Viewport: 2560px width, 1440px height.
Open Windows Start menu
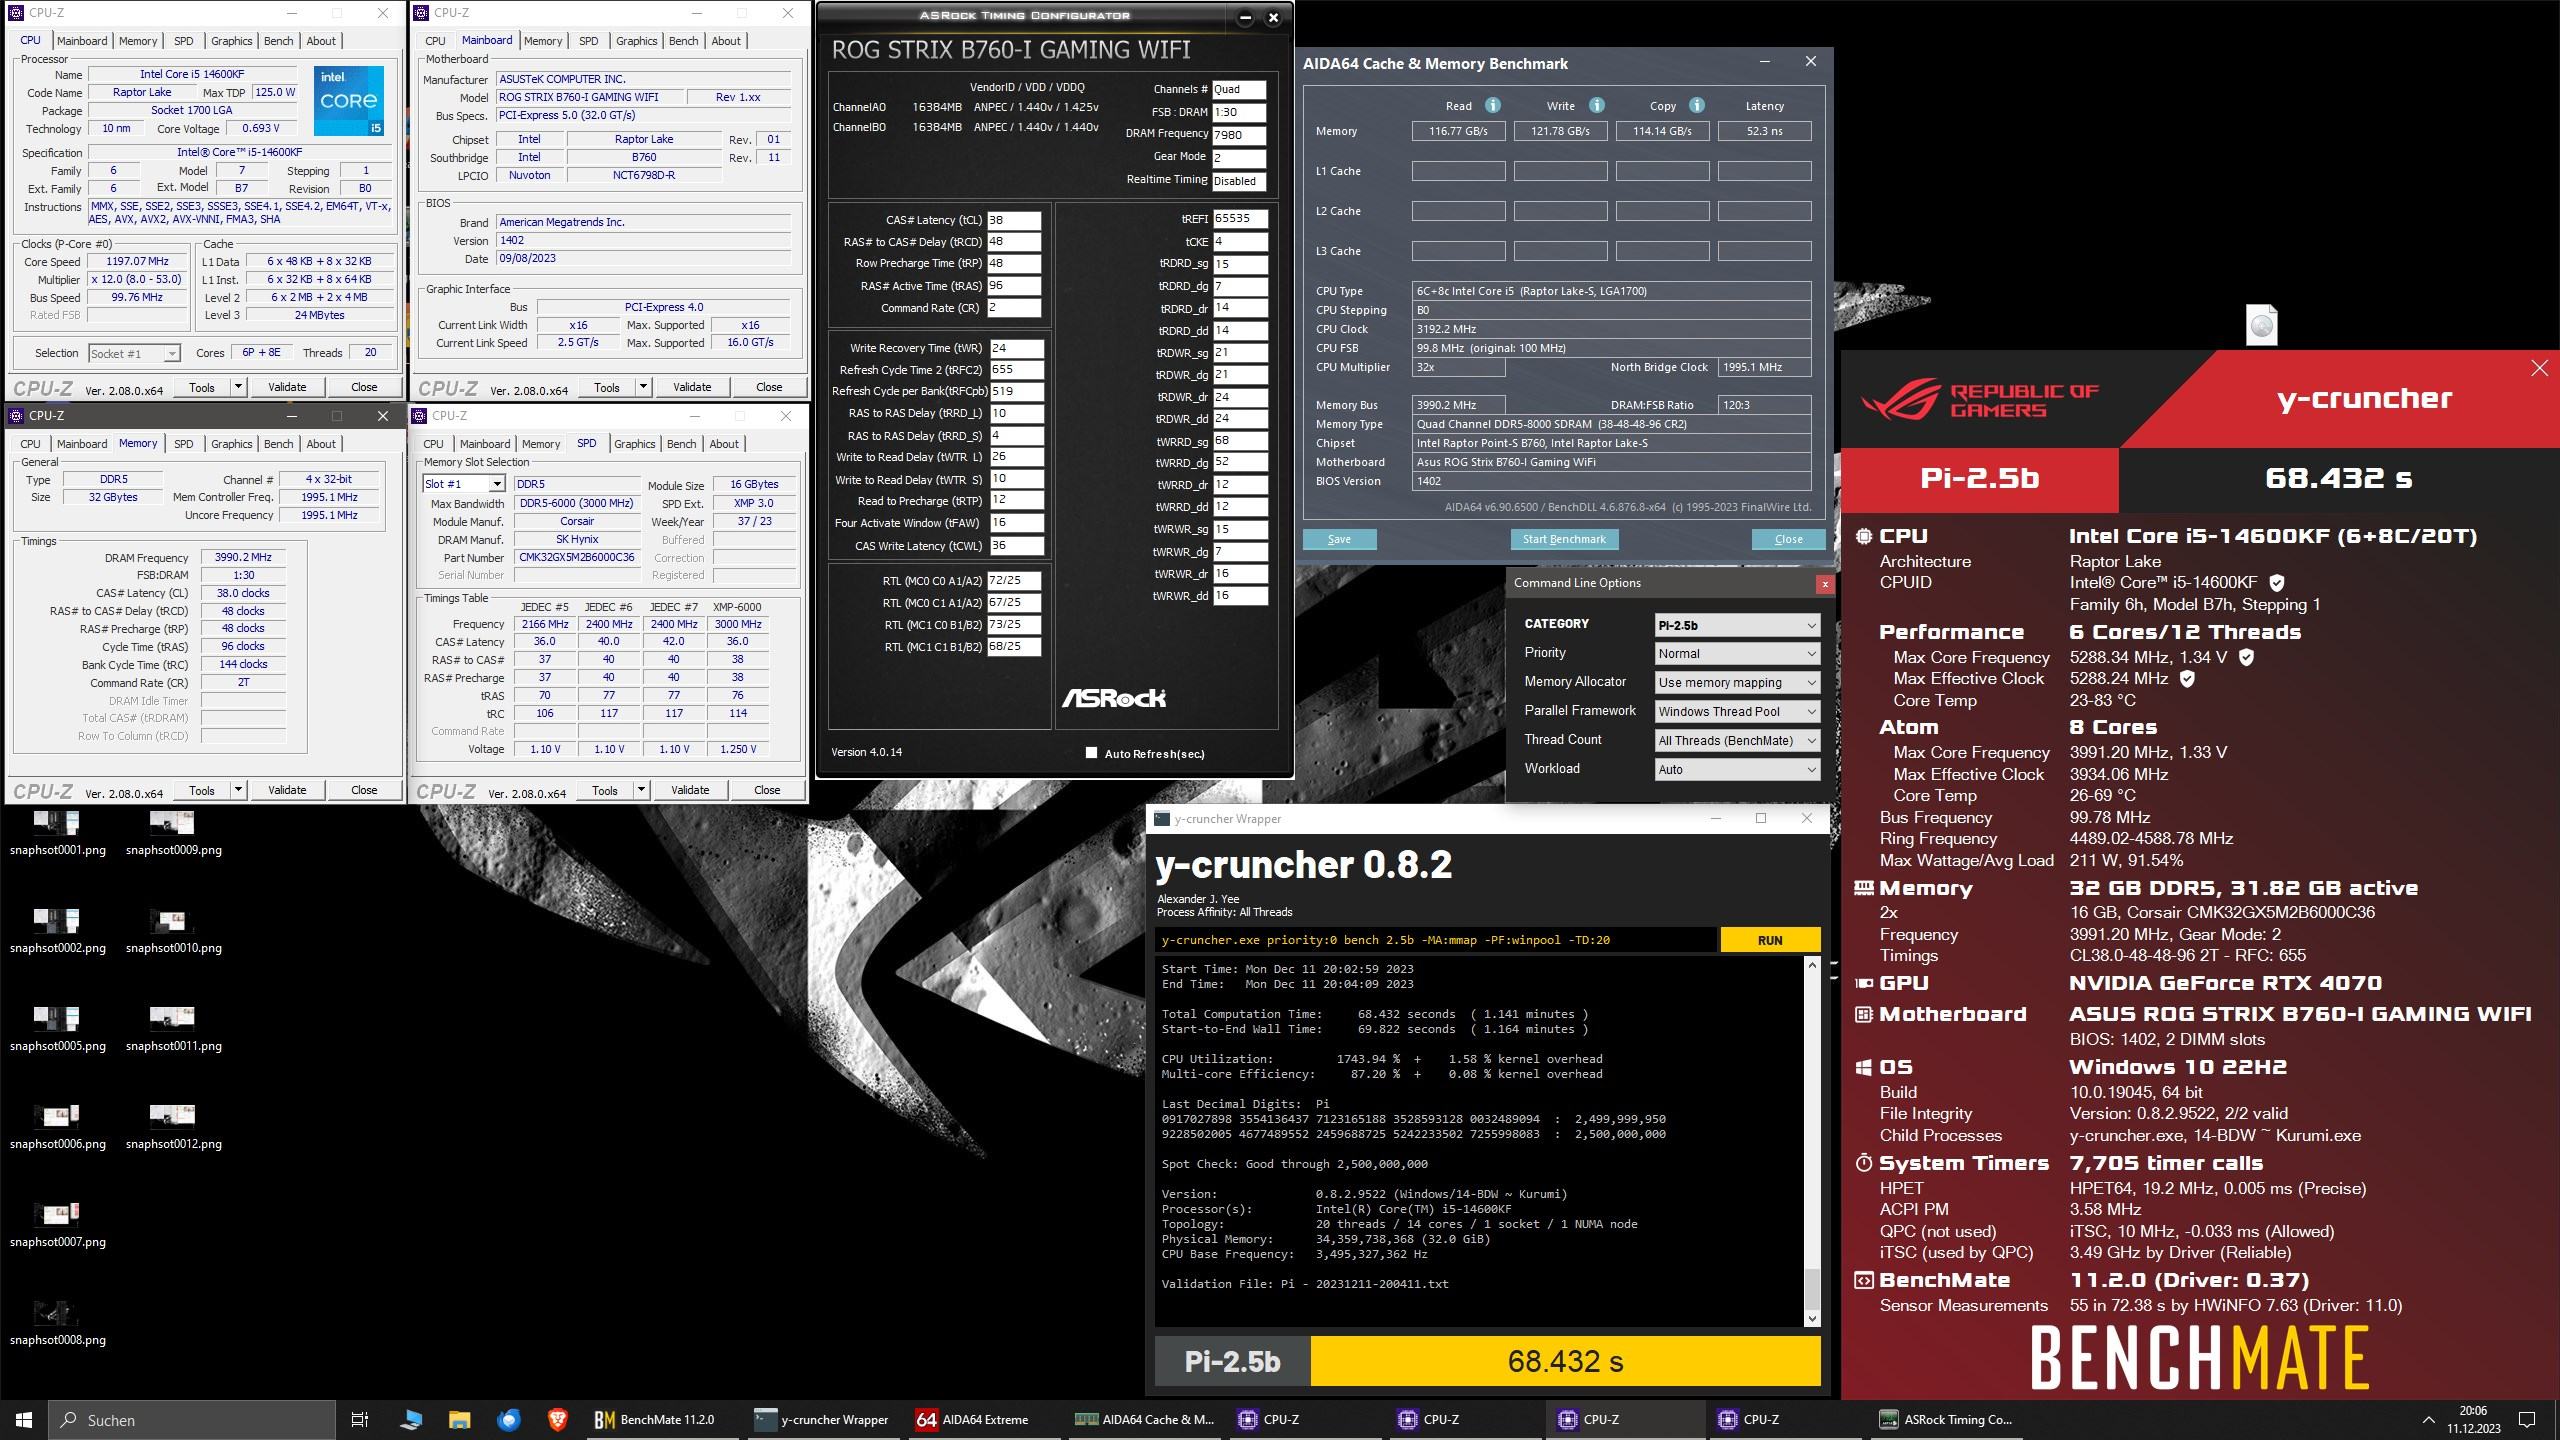pyautogui.click(x=24, y=1419)
